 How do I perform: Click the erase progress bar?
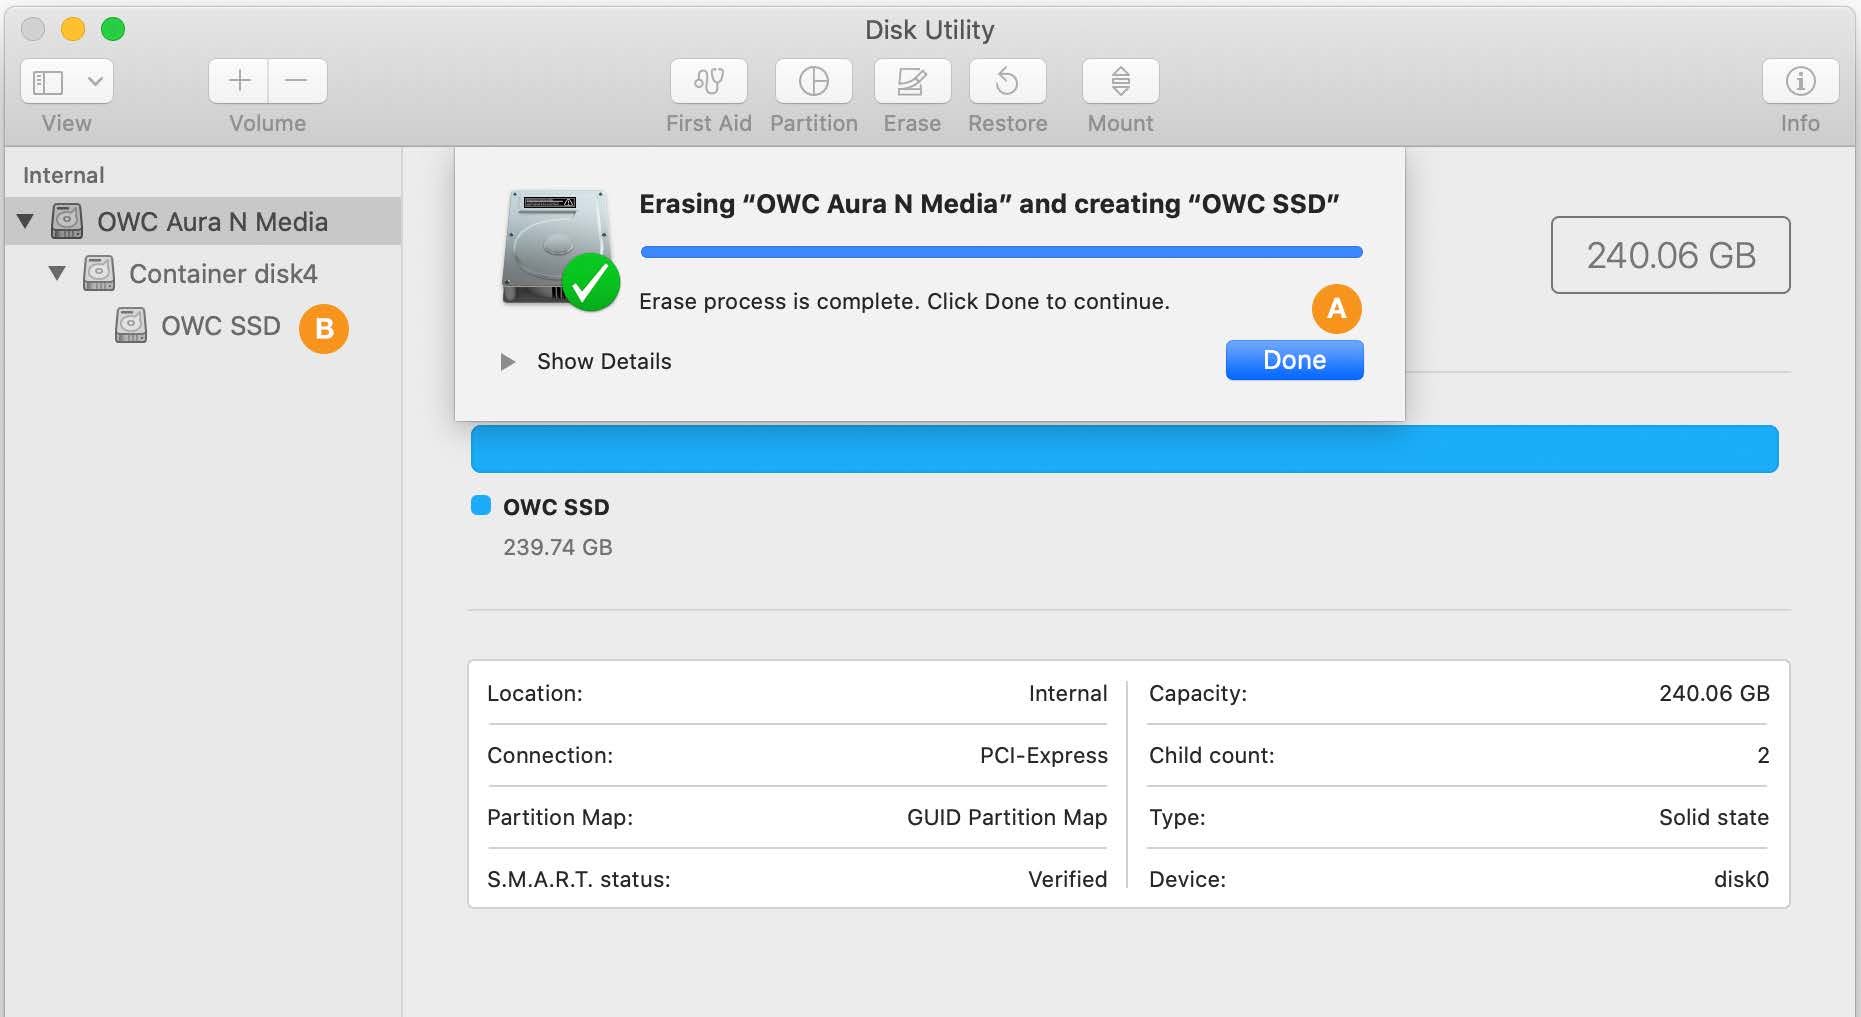(x=1000, y=251)
